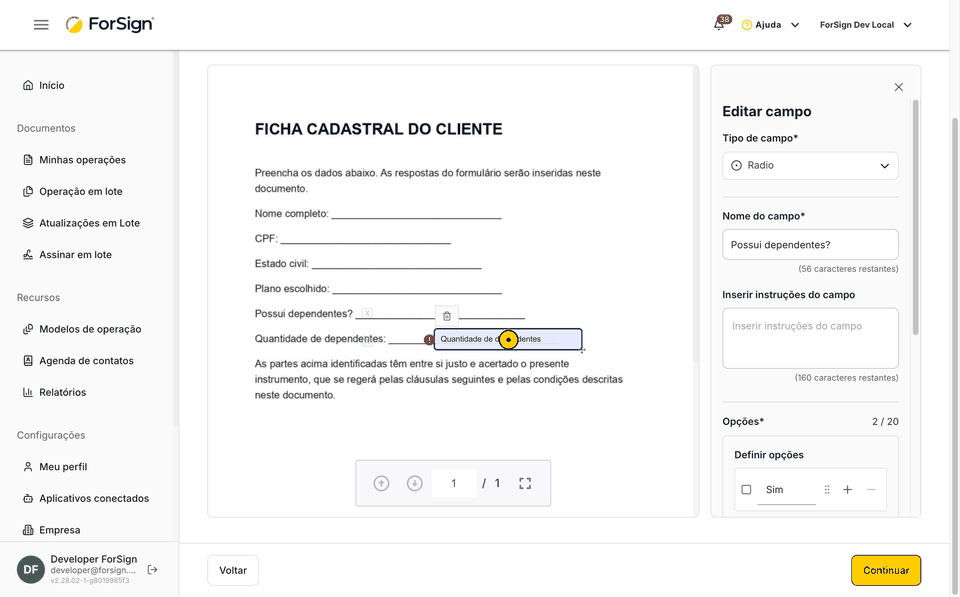Remove option with minus icon

pyautogui.click(x=871, y=490)
